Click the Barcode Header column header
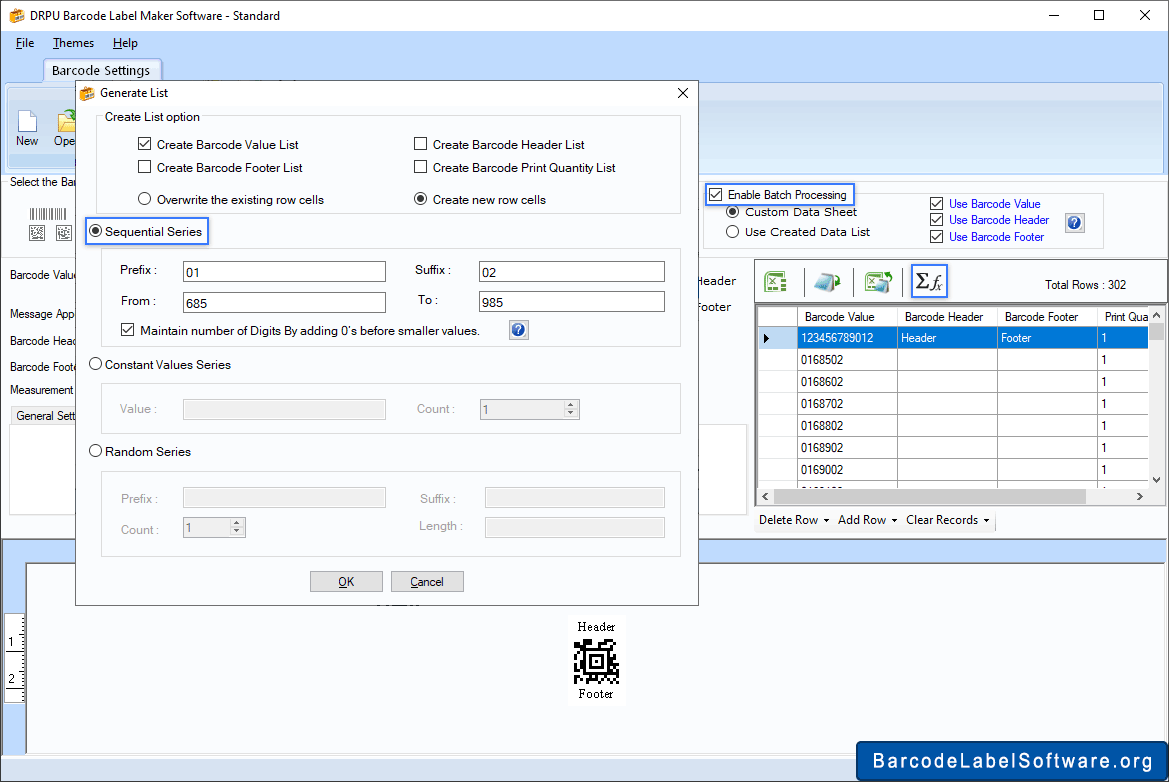1169x782 pixels. click(947, 317)
